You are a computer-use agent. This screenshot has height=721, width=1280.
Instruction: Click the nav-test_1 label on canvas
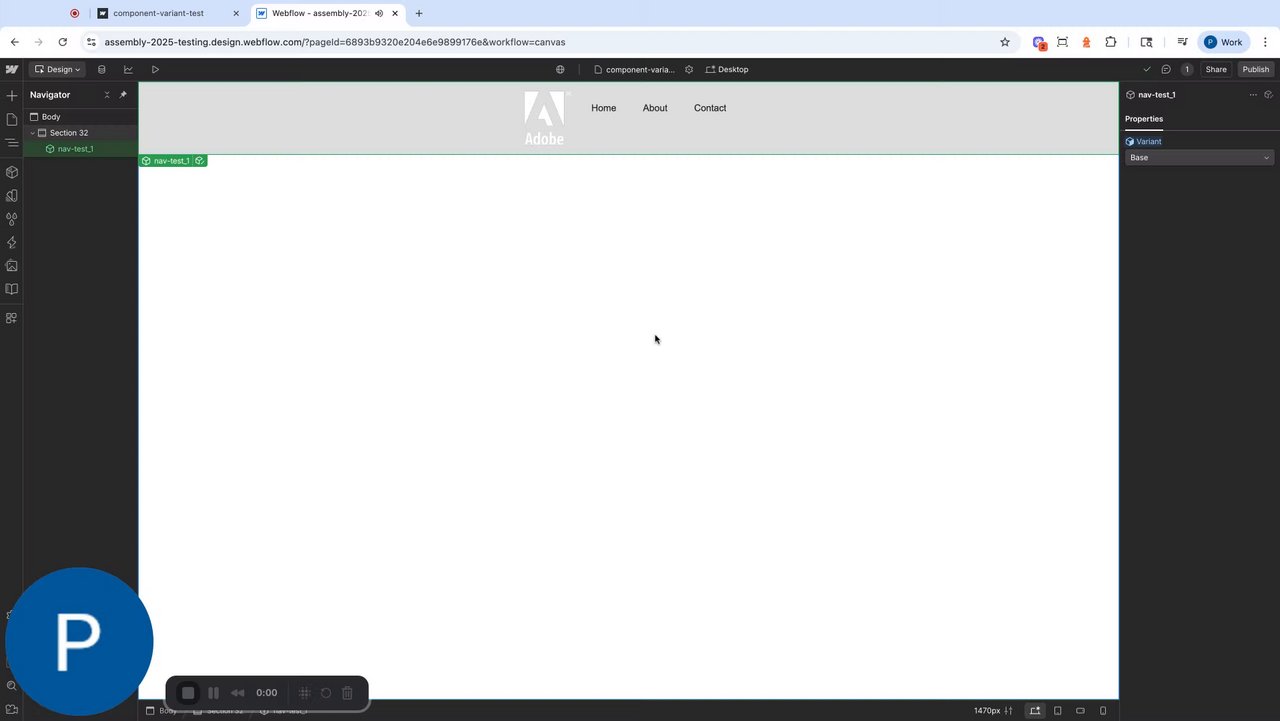pos(171,161)
